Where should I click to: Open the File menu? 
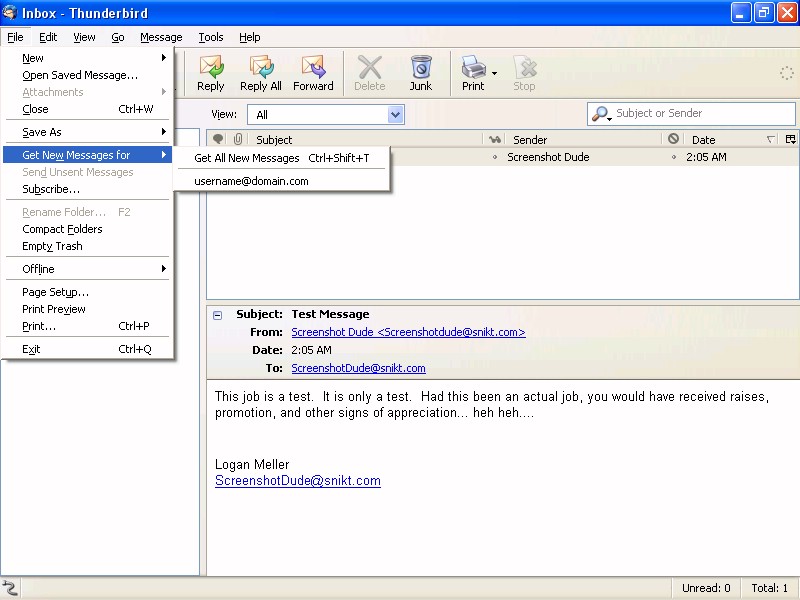(x=15, y=37)
